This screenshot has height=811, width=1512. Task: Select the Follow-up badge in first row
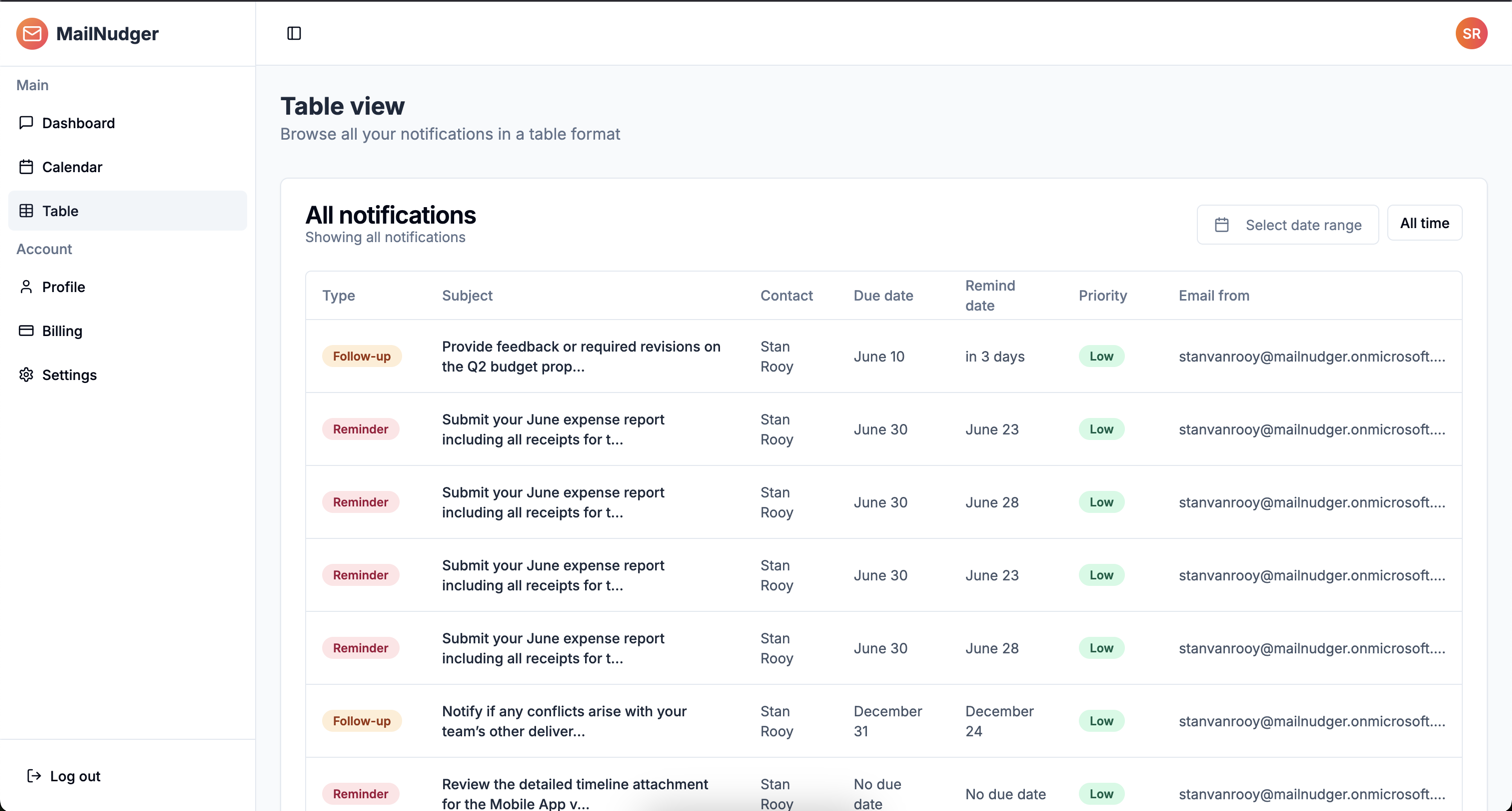[x=361, y=357]
